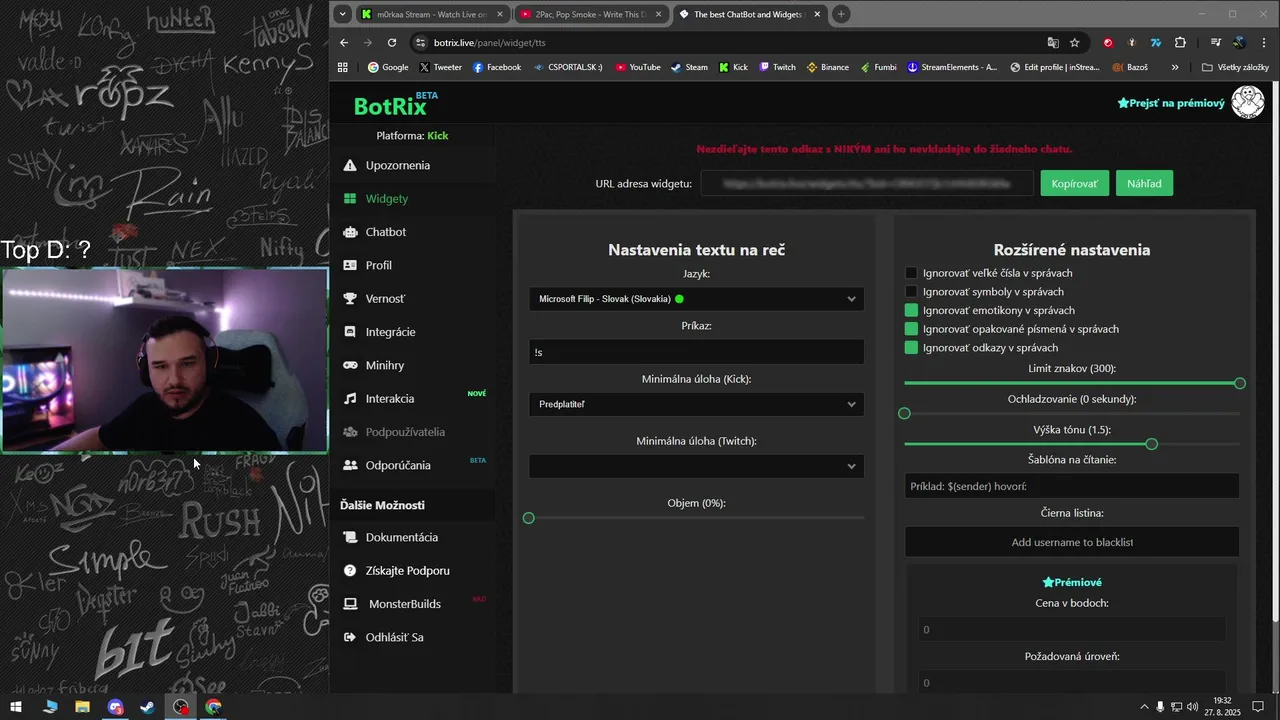This screenshot has height=720, width=1280.
Task: Click Prejsť na prémiový link
Action: pos(1171,103)
